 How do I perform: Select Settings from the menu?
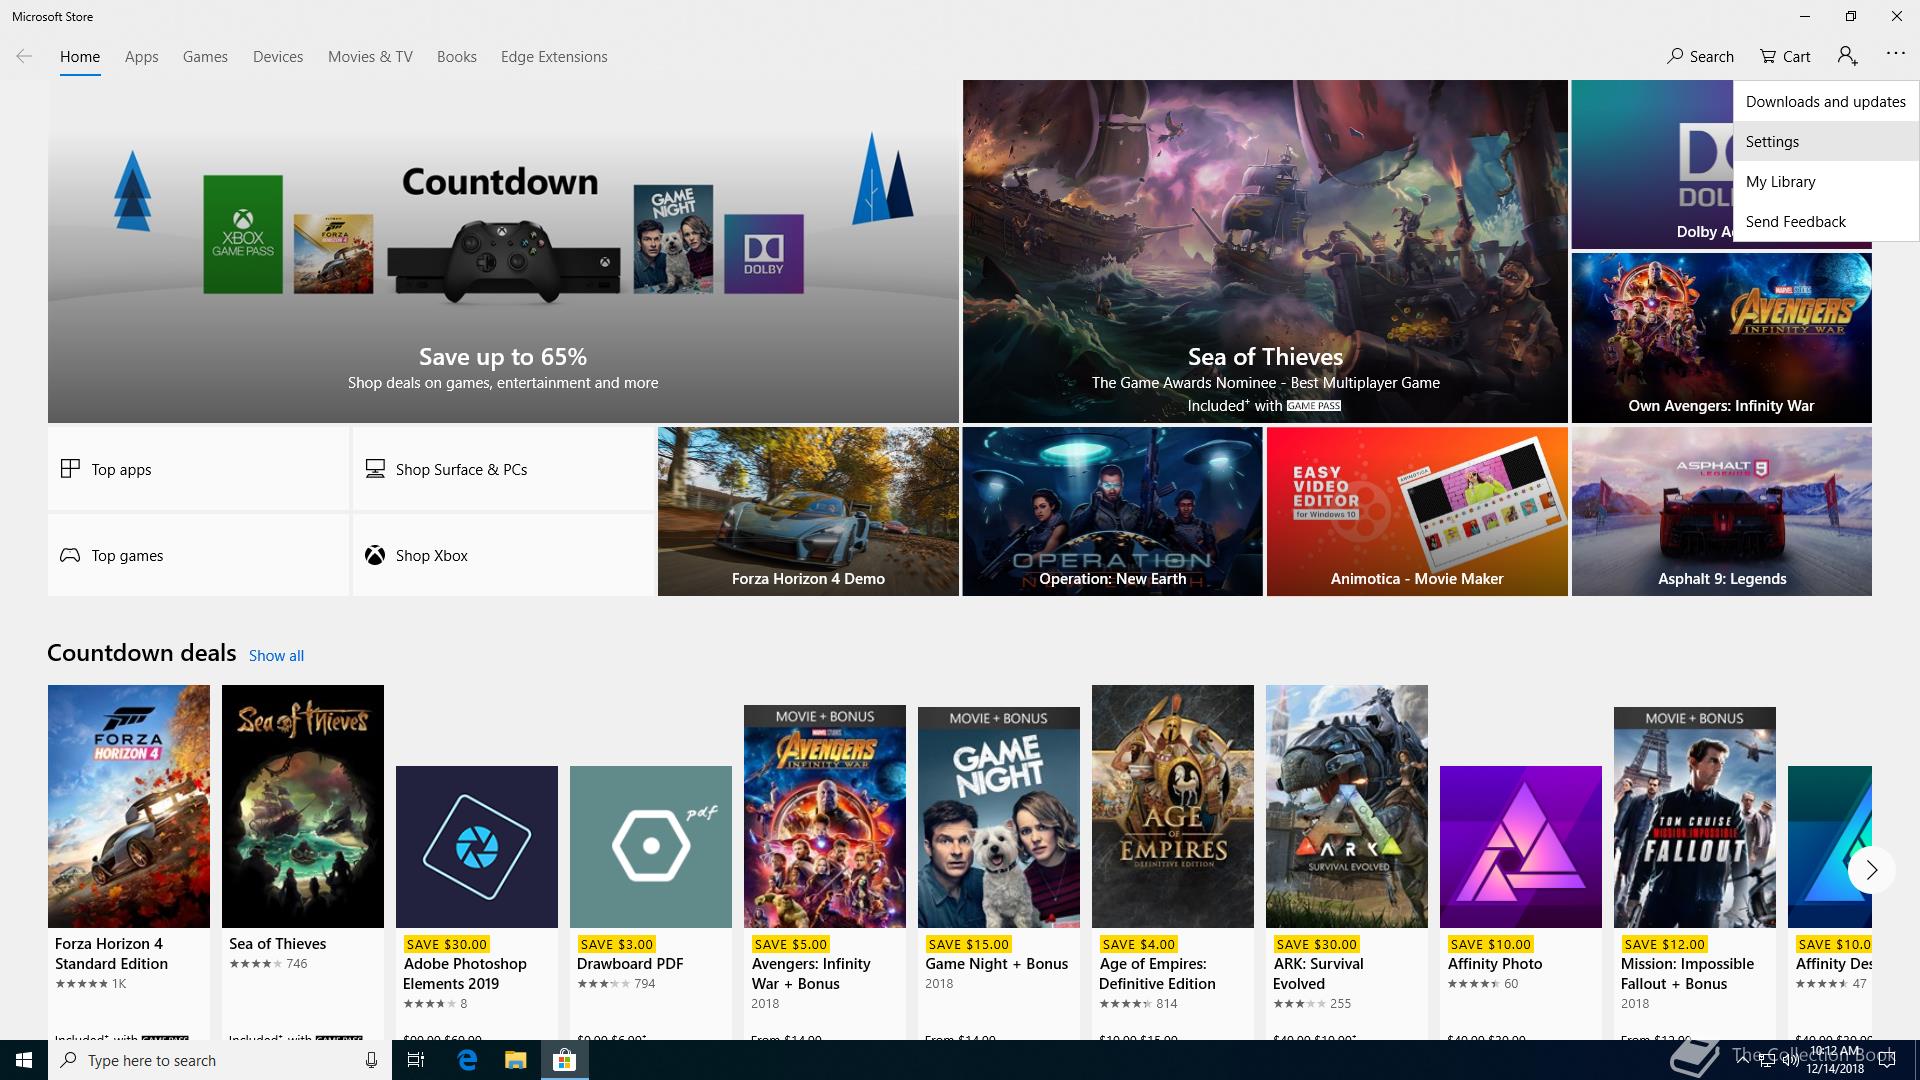coord(1826,142)
